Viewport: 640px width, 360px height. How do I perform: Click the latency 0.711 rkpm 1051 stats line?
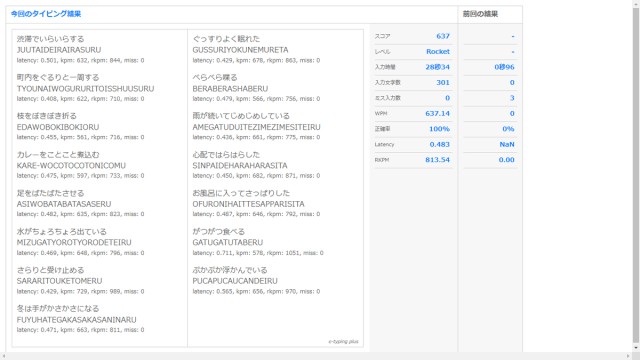(258, 253)
